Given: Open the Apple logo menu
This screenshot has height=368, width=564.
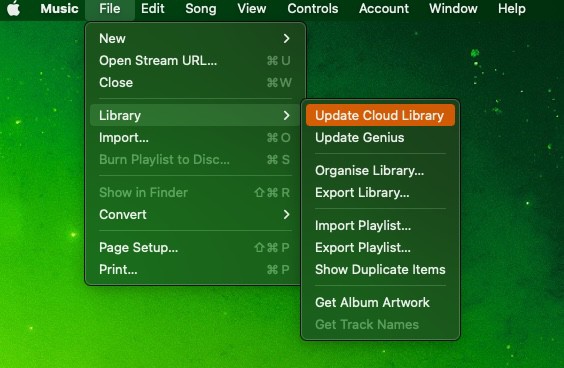Looking at the screenshot, I should tap(13, 8).
